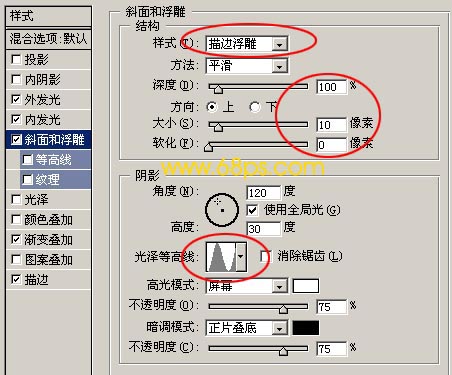Screen dimensions: 452x375
Task: Click the 高度 altitude field showing 30
Action: 263,229
